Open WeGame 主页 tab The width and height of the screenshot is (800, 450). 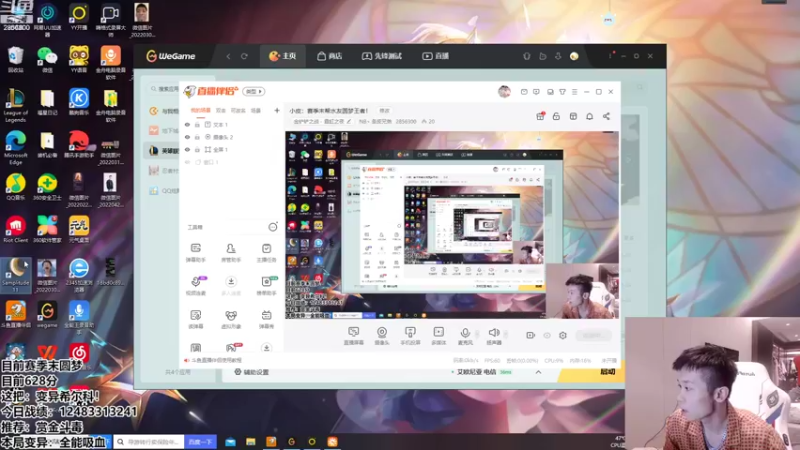point(283,56)
